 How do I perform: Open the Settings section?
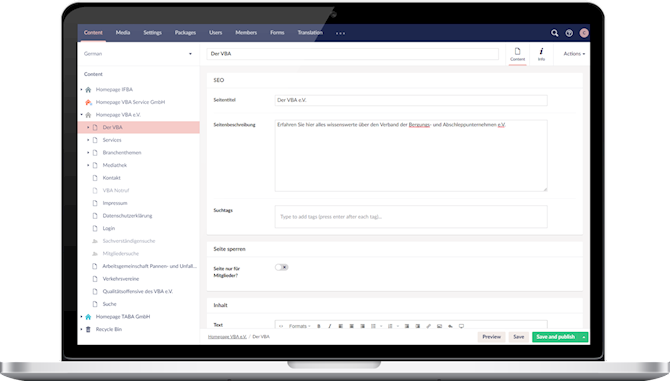pyautogui.click(x=152, y=32)
